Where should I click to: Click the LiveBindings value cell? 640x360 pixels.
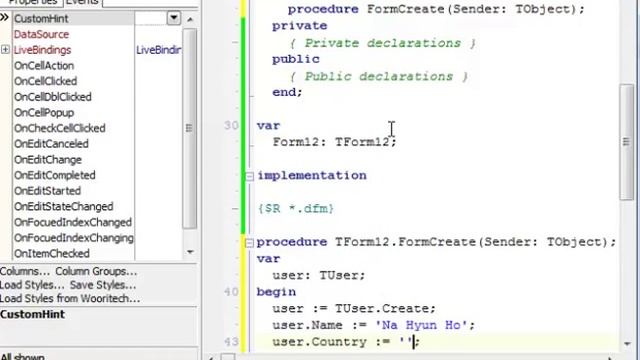[x=158, y=50]
